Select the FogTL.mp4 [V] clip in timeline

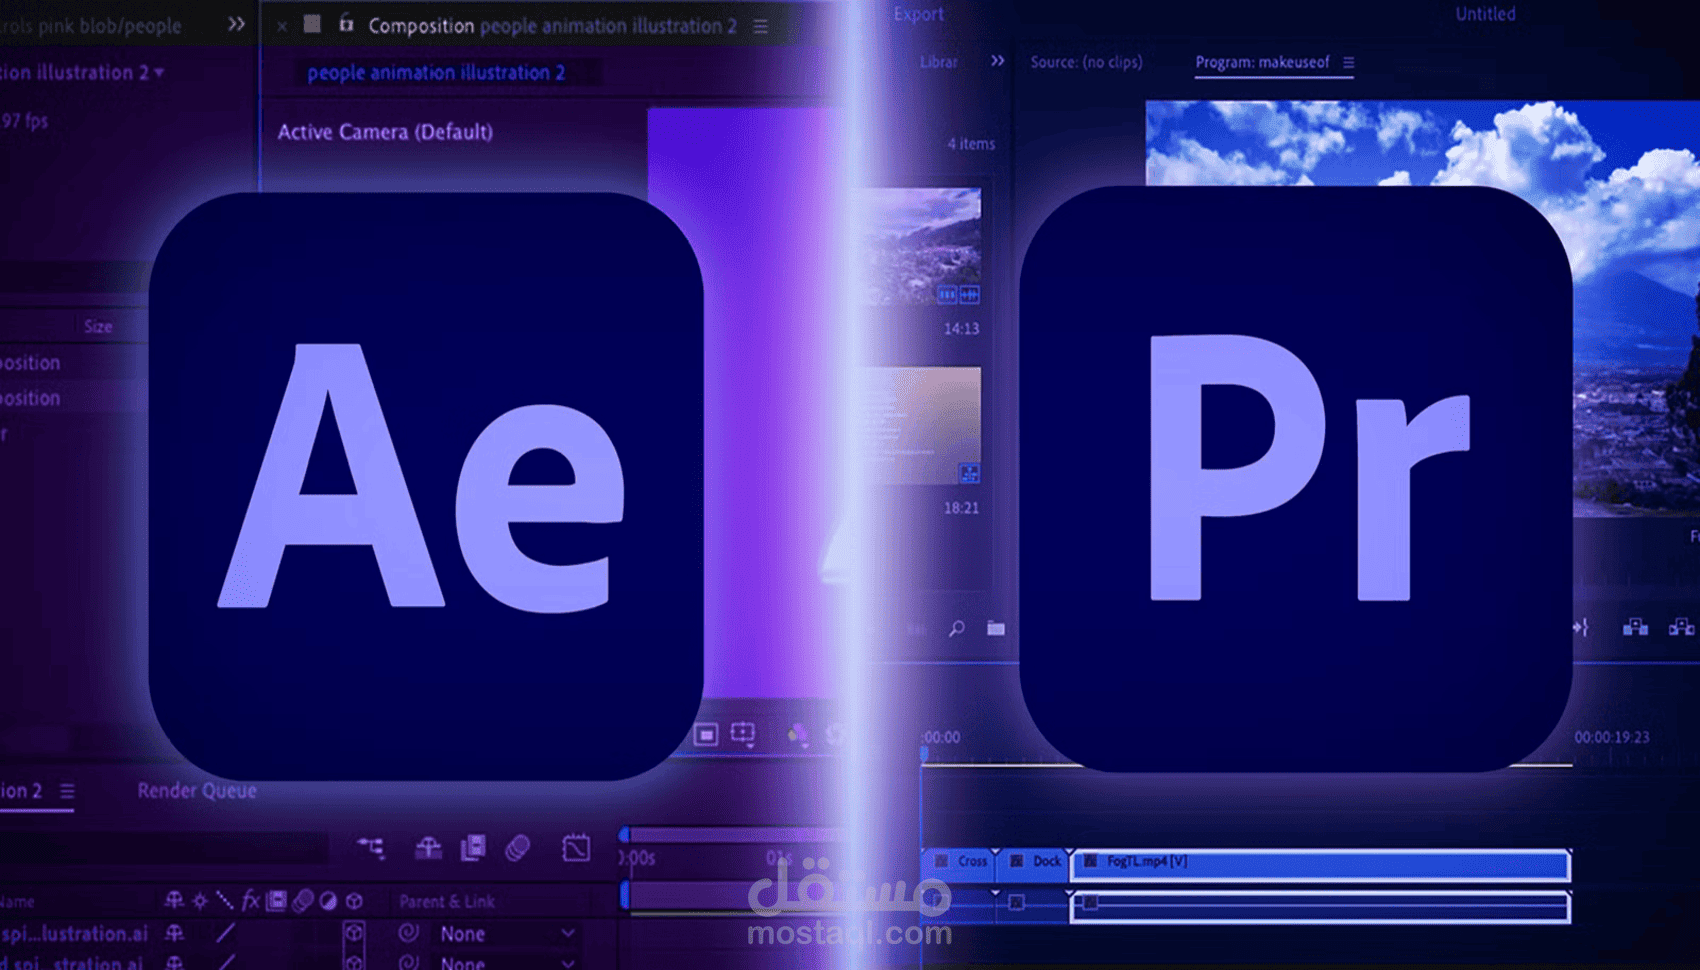pyautogui.click(x=1320, y=862)
